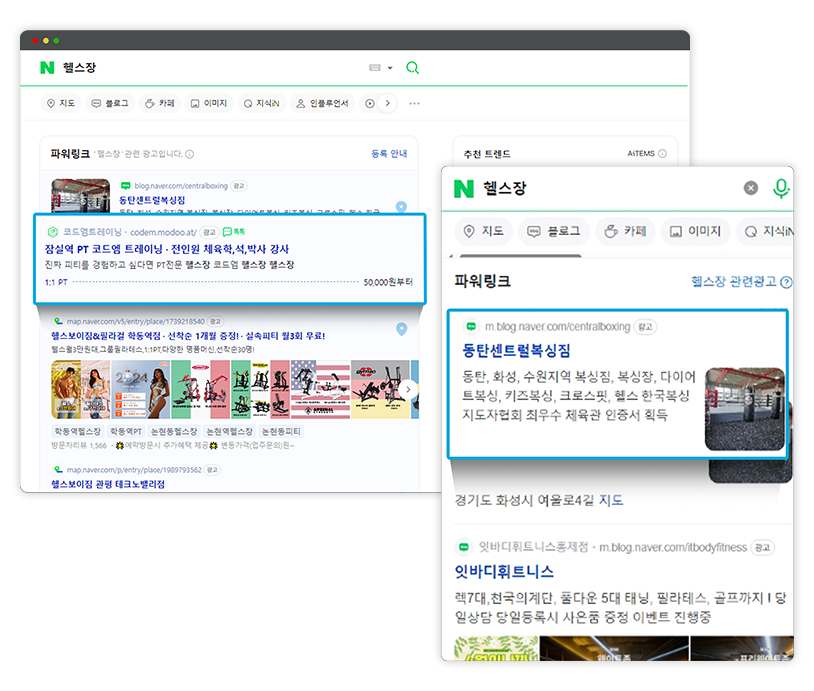Click the 톡톡 chat icon on 코드엠 ad
Viewport: 814px width, 691px height.
234,232
